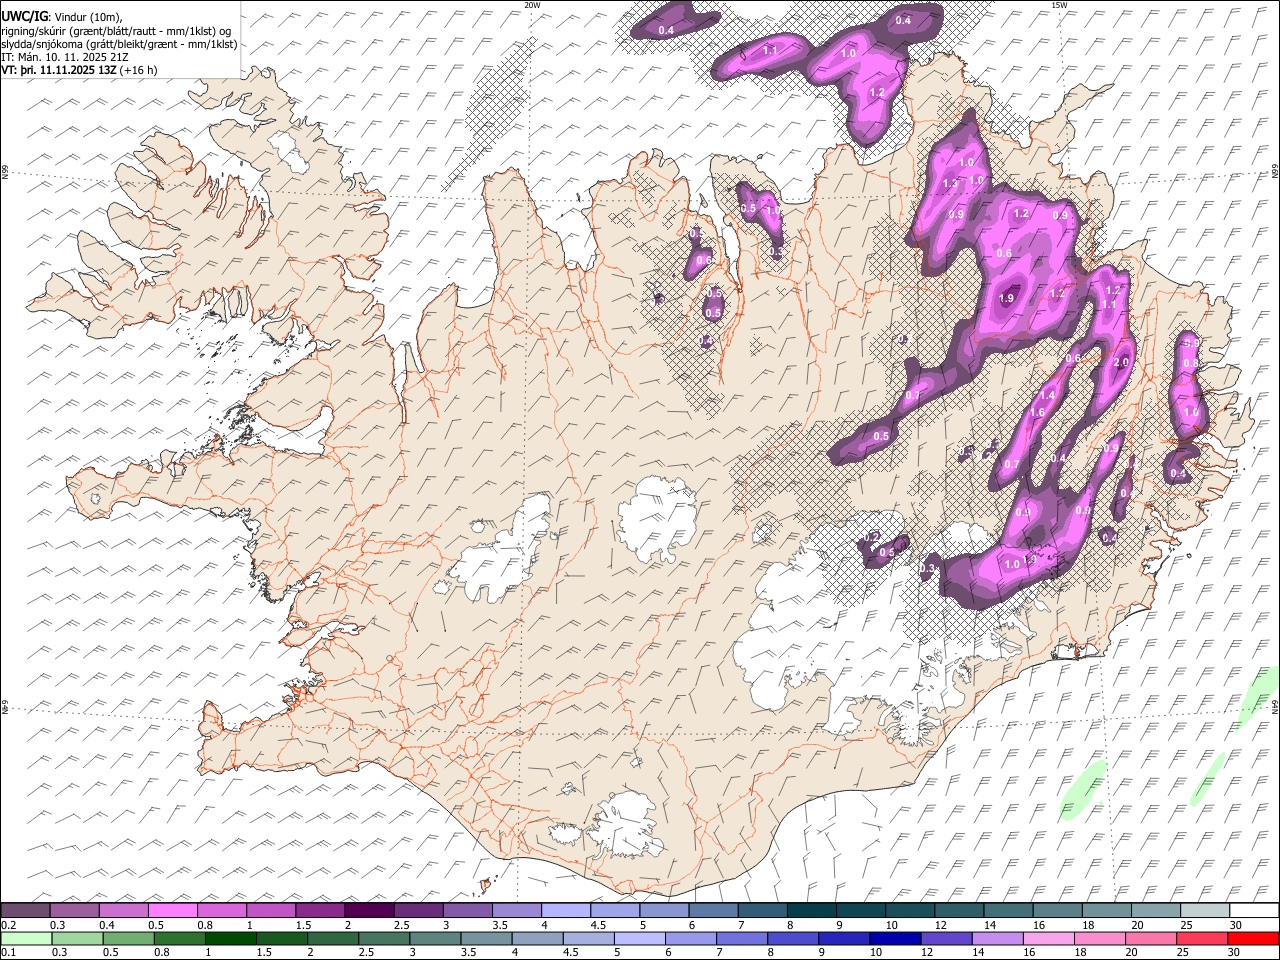Click the pale lavender 4 snow legend swatch
Screen dimensions: 1280x960
tap(564, 911)
